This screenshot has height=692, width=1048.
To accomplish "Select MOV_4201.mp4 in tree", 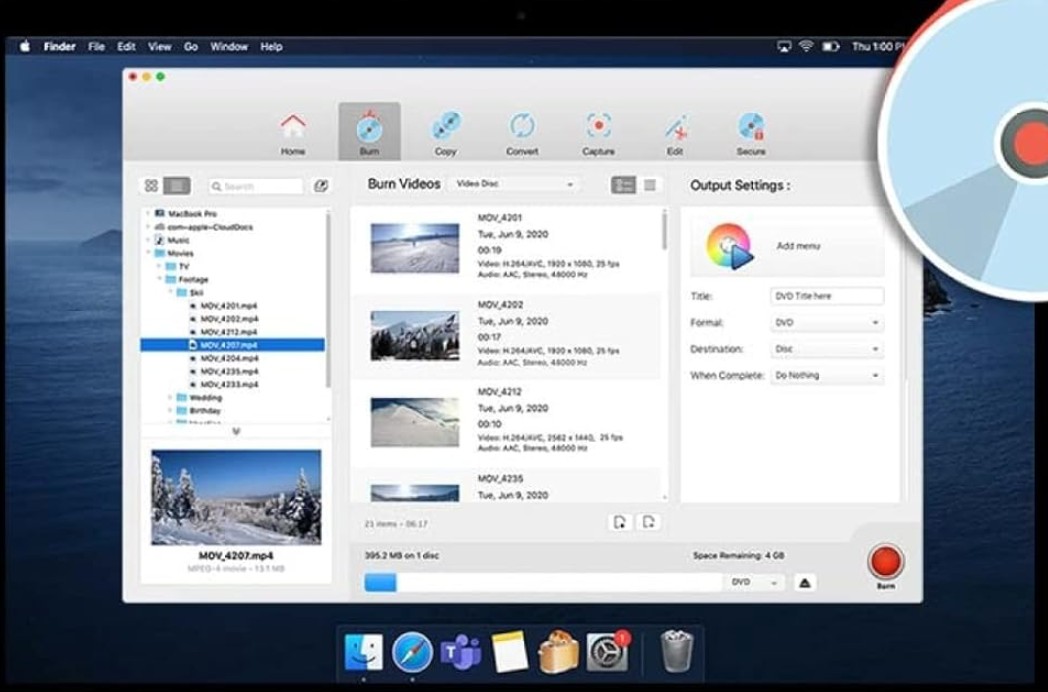I will [228, 306].
